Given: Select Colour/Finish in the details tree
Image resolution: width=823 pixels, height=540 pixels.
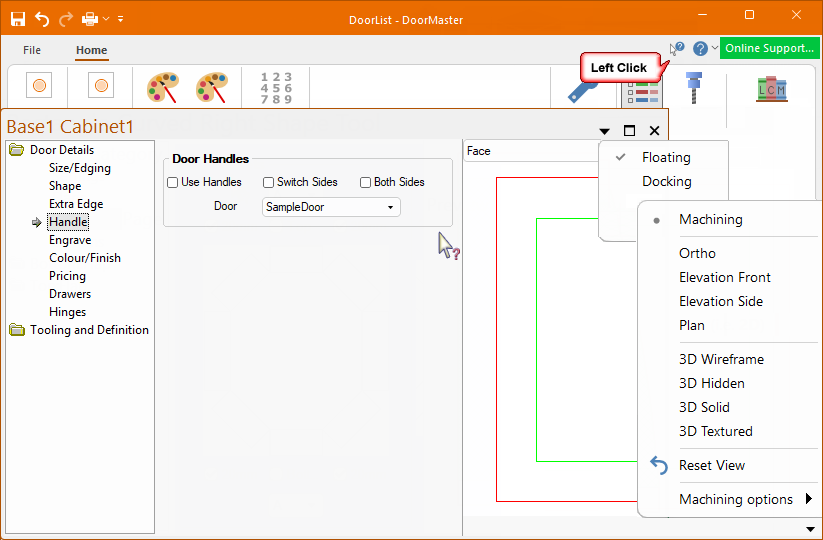Looking at the screenshot, I should (85, 258).
